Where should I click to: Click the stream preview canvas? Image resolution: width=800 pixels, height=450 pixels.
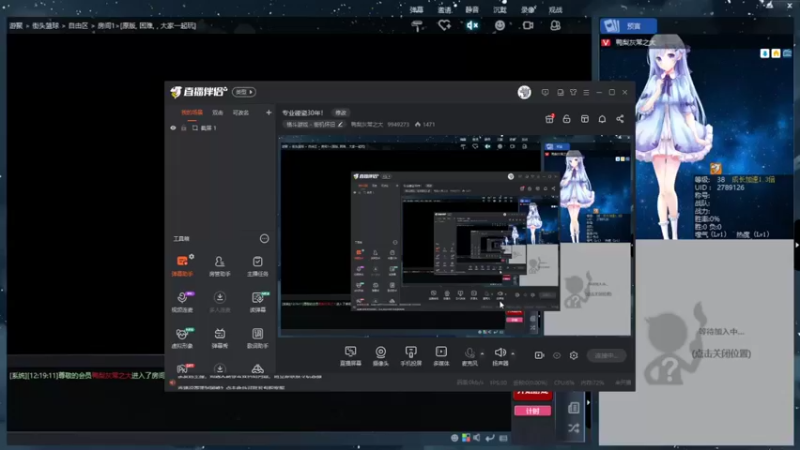click(x=455, y=236)
